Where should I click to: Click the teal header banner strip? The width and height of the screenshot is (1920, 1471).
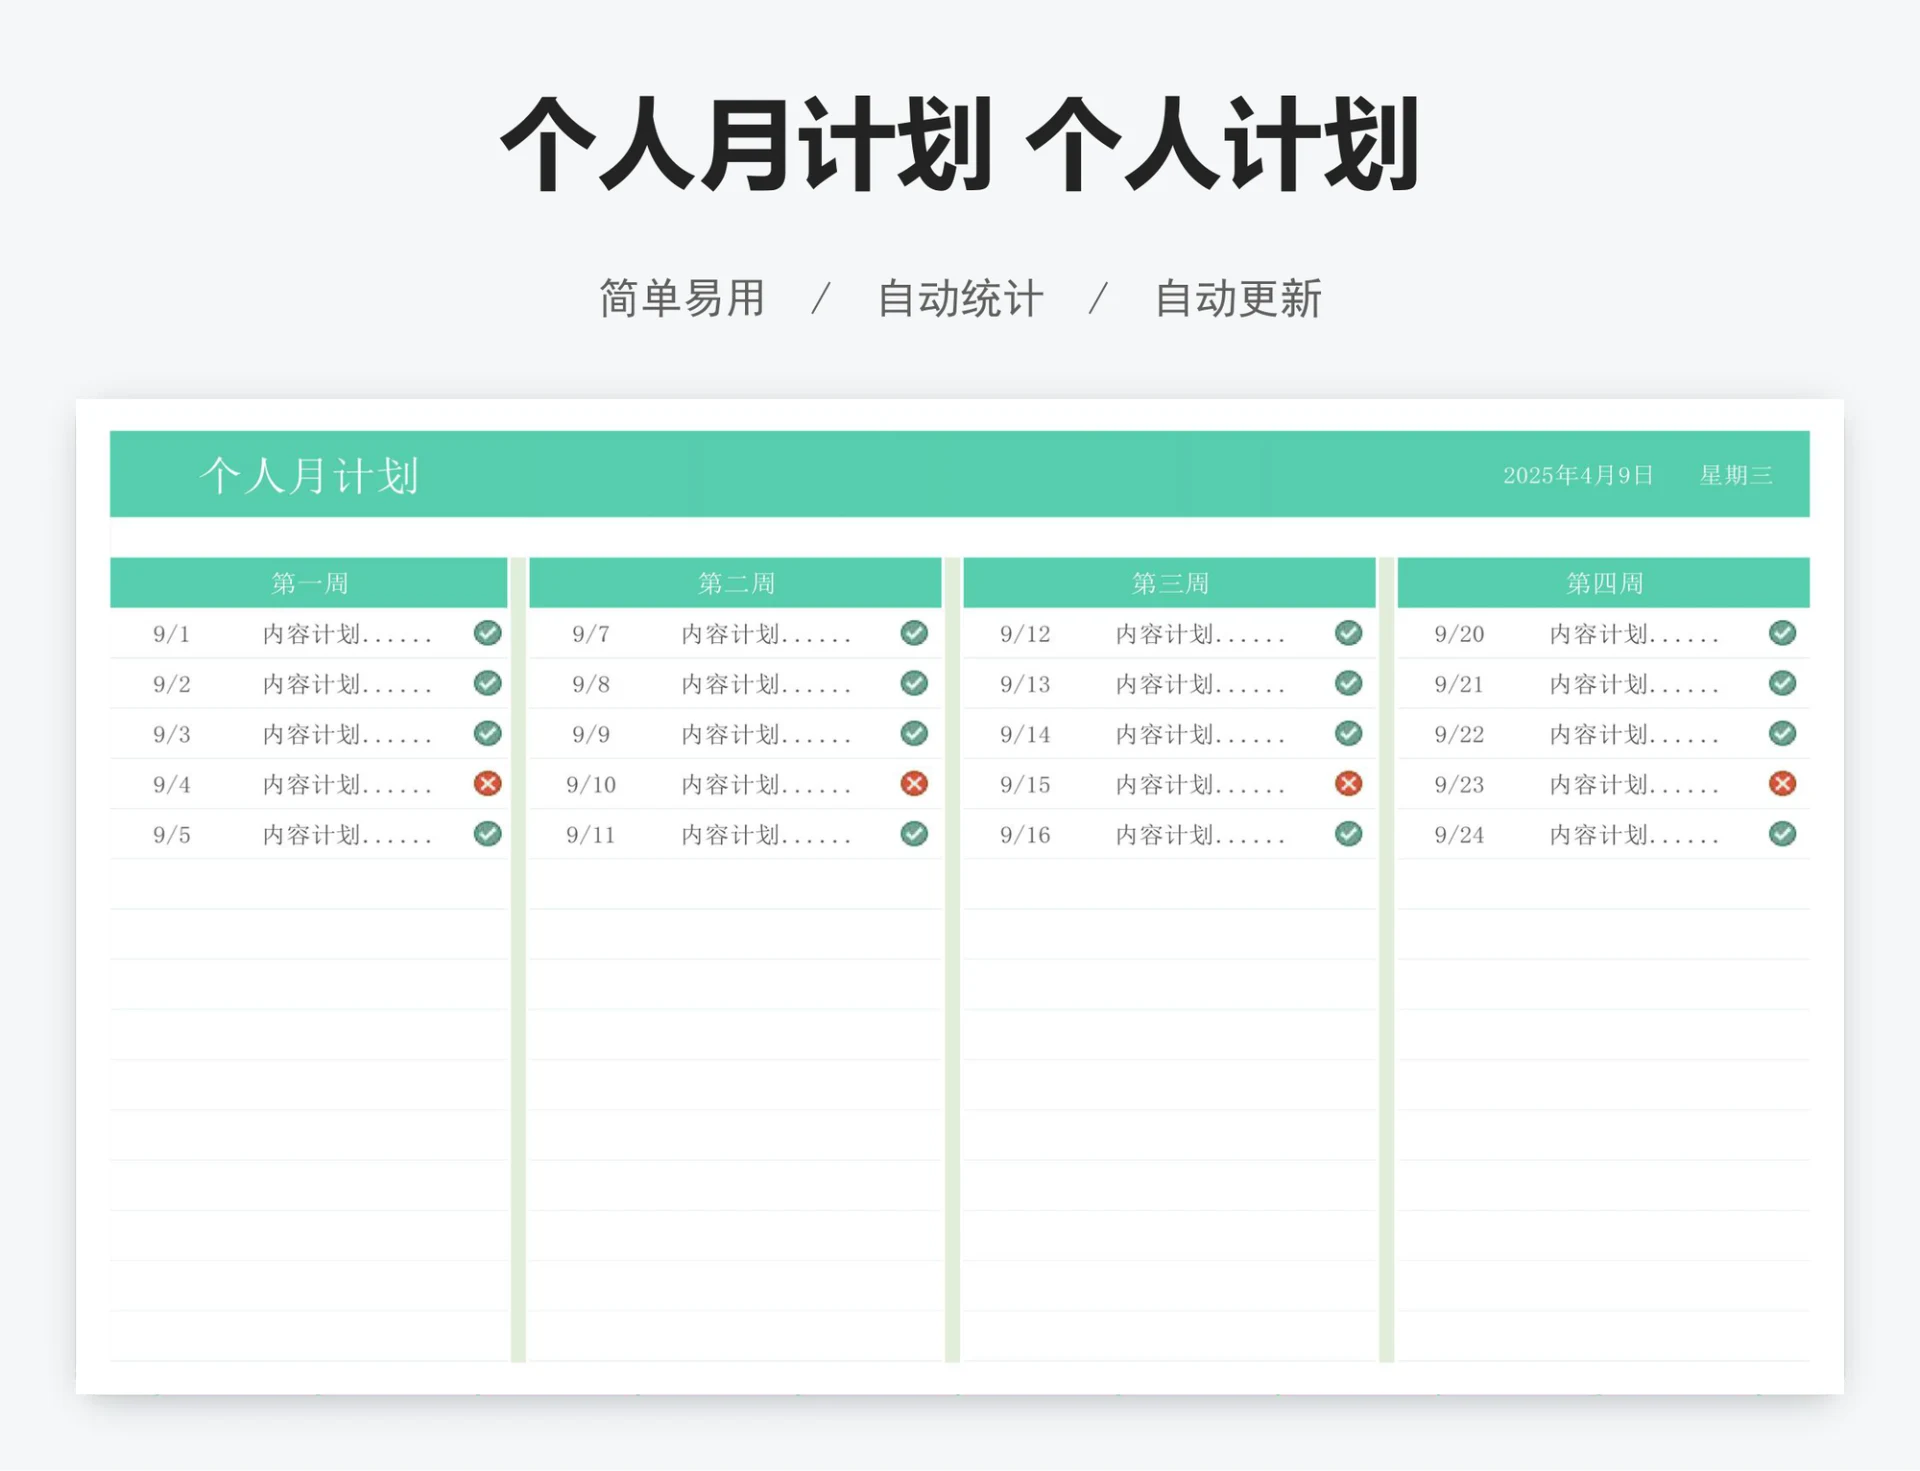point(960,477)
